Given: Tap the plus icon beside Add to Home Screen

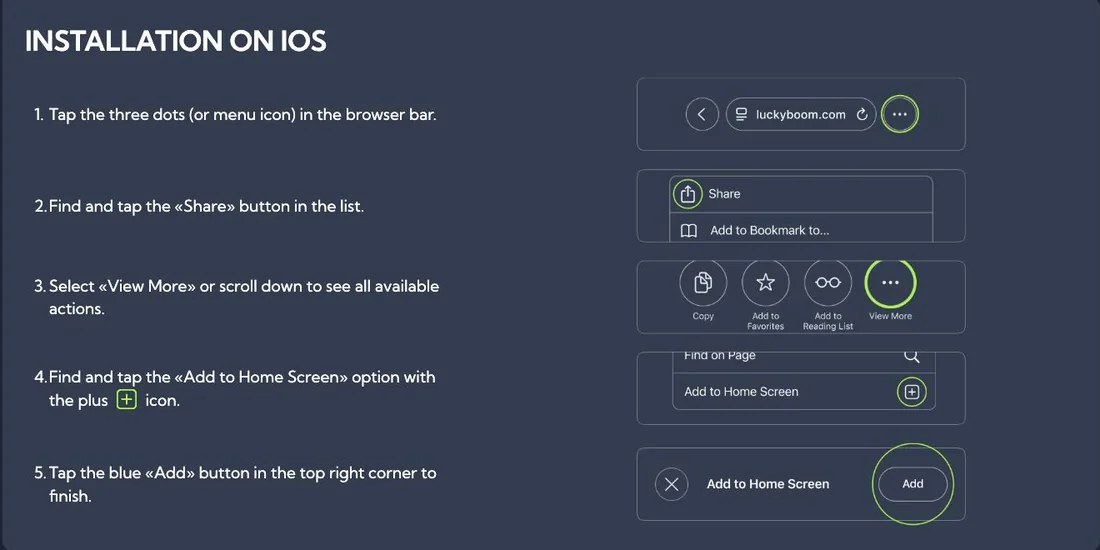Looking at the screenshot, I should tap(912, 392).
